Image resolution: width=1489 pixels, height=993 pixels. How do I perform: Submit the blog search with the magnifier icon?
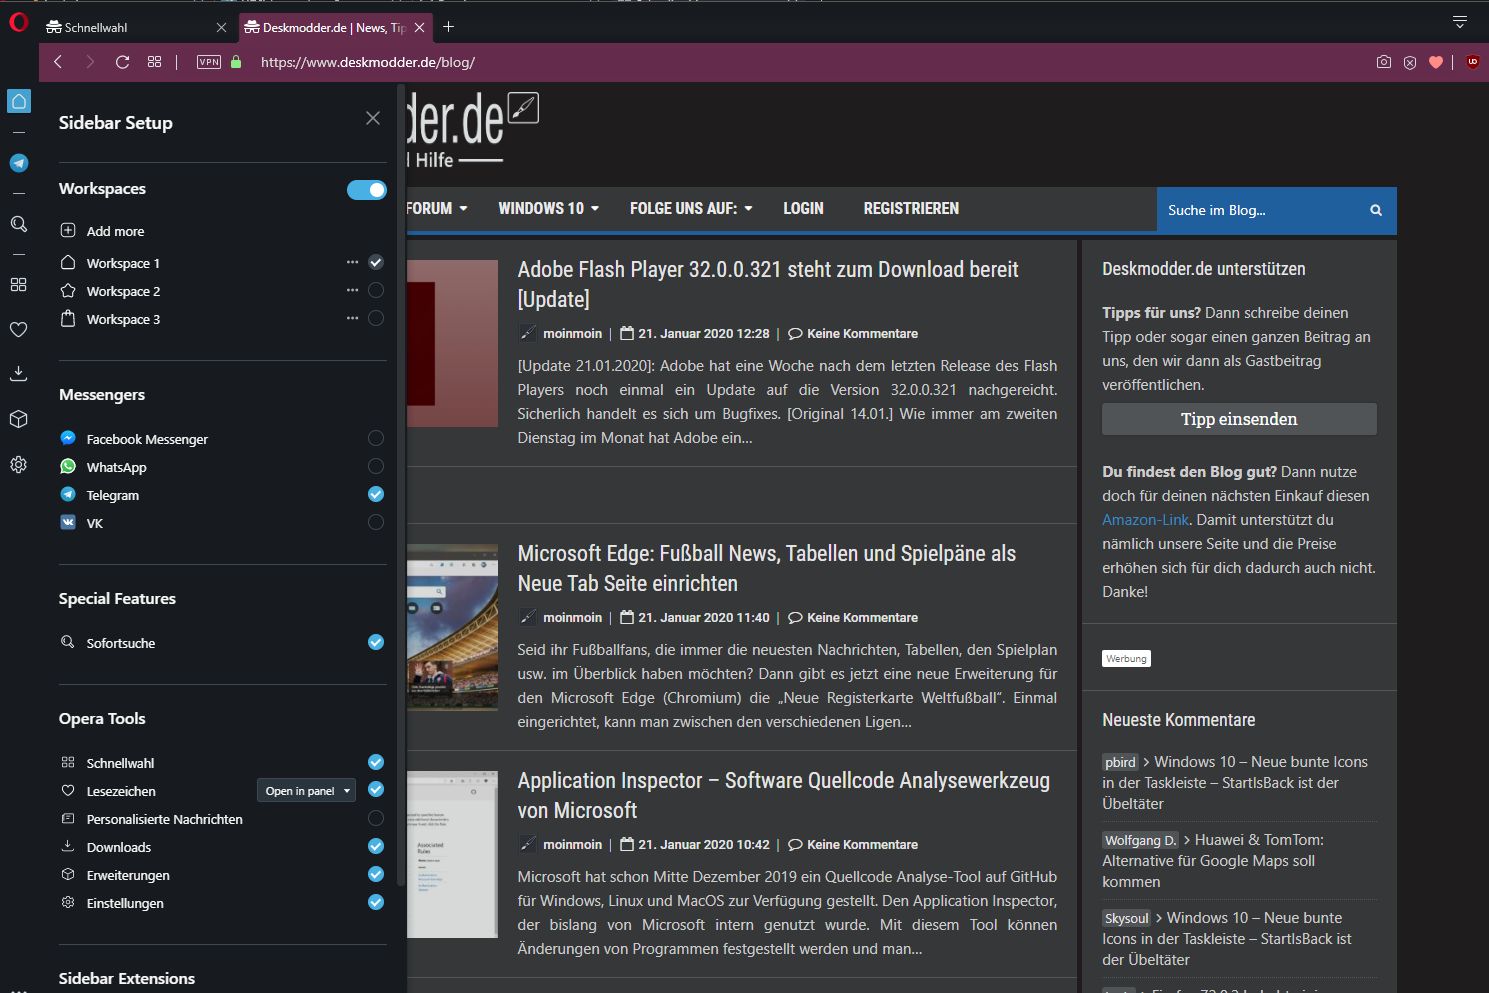(1376, 210)
